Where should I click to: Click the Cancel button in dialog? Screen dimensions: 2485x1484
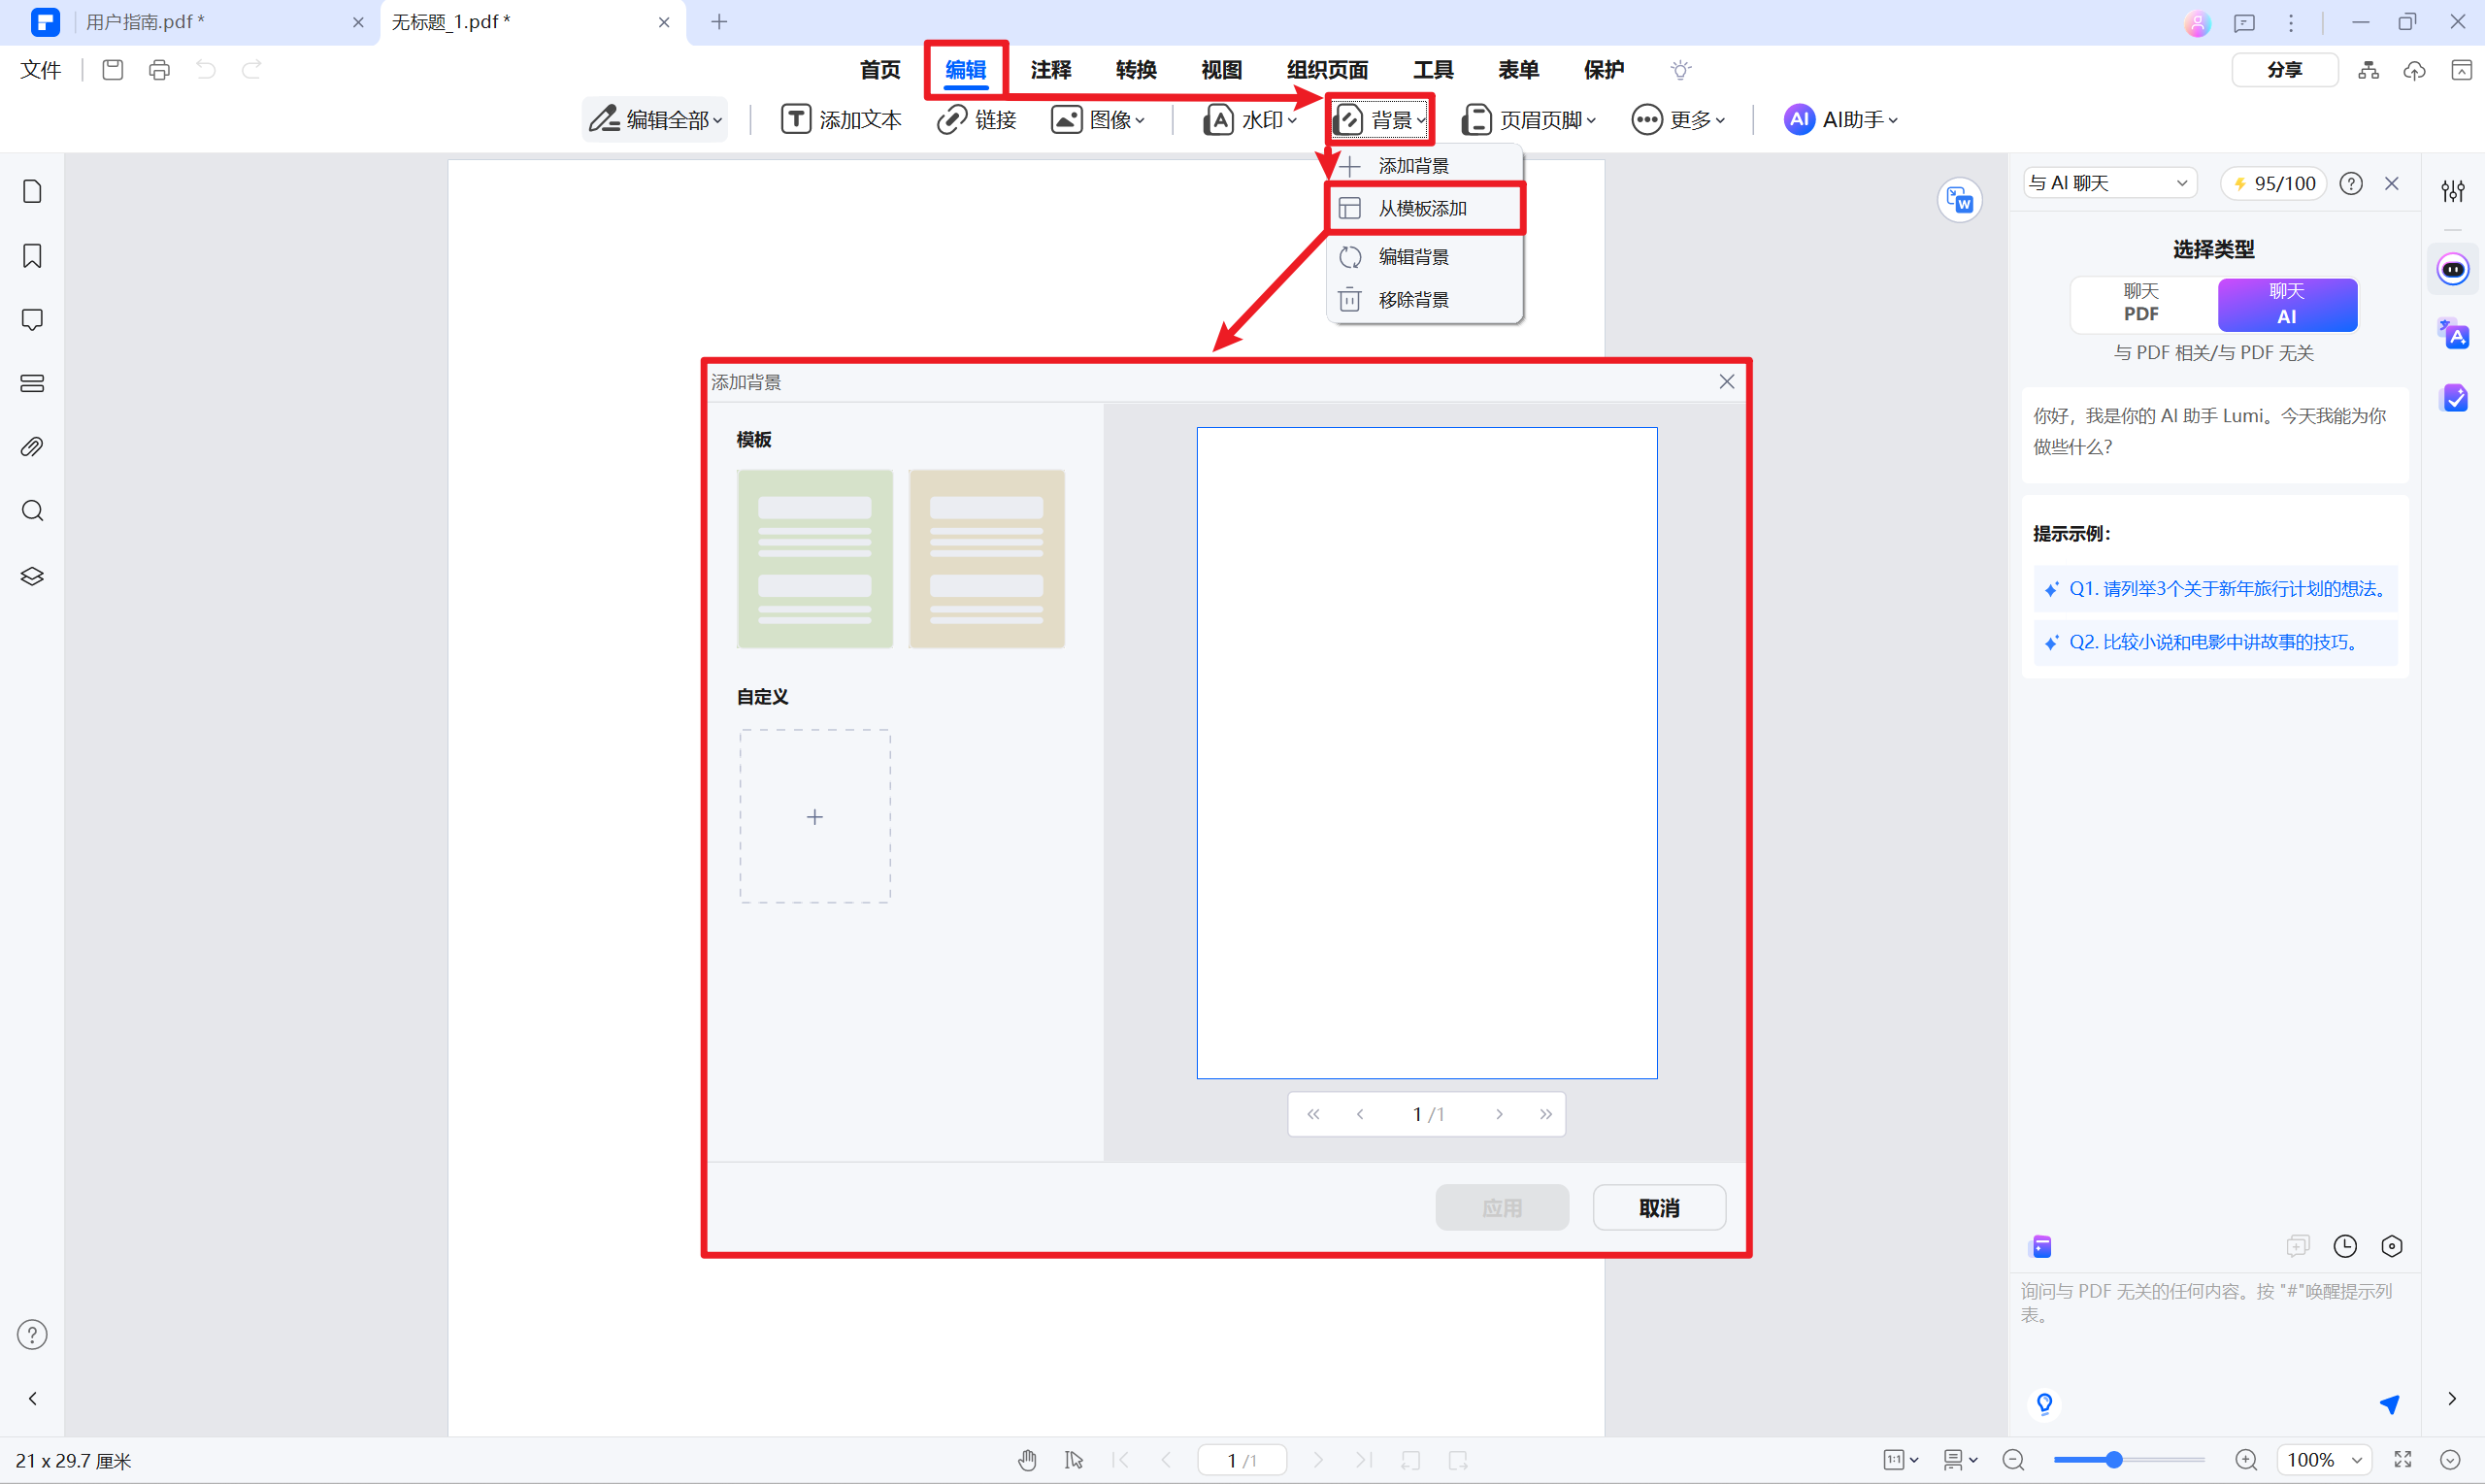(x=1658, y=1208)
